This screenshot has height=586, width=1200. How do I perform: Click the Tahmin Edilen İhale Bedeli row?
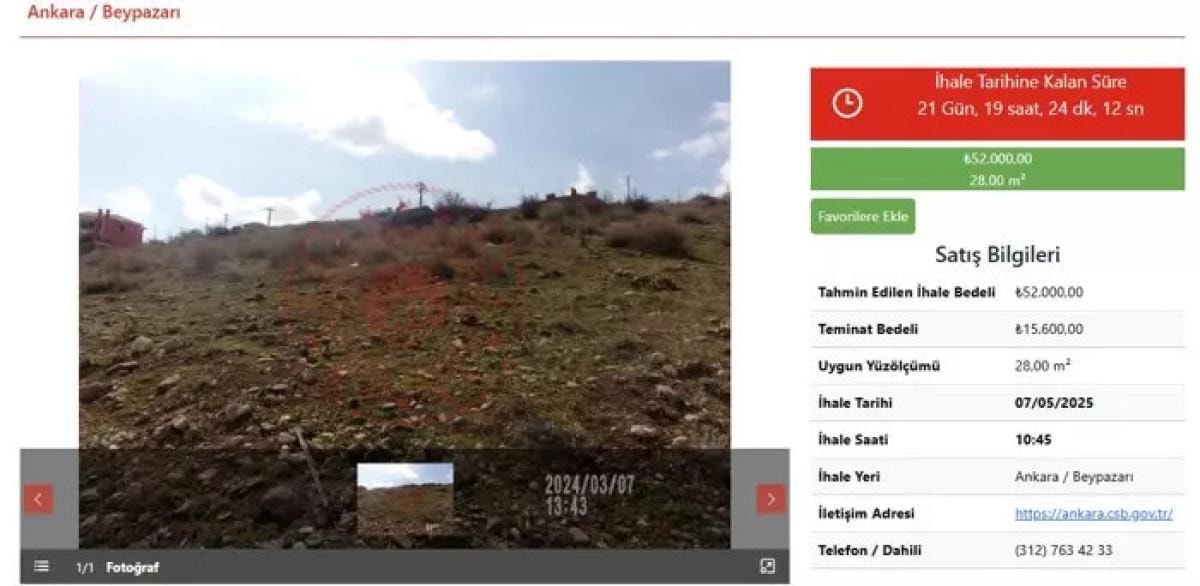click(x=997, y=292)
